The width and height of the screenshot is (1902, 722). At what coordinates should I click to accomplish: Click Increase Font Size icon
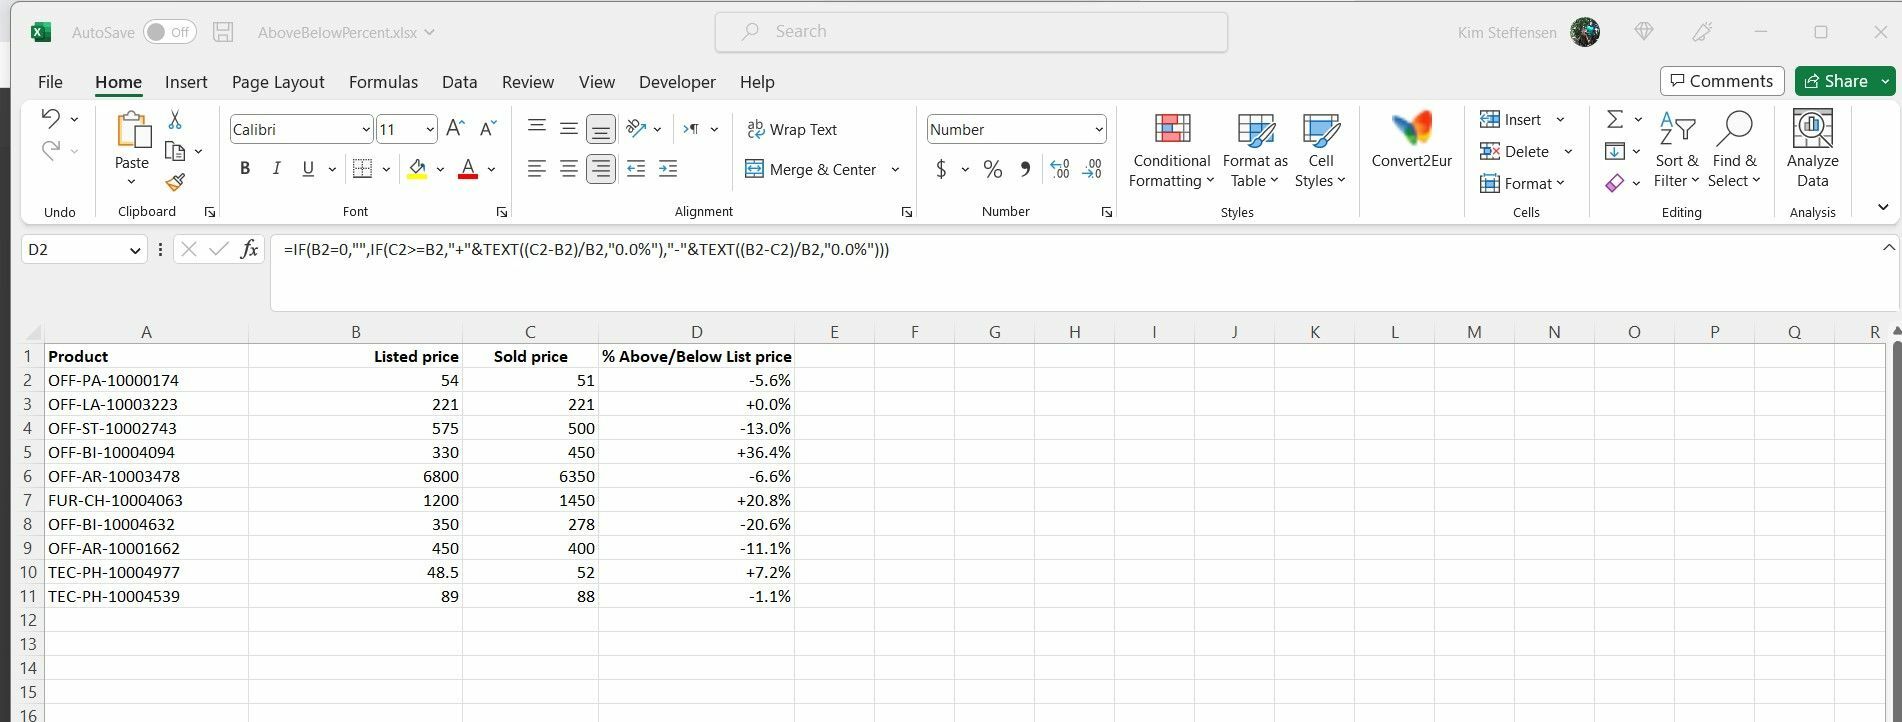455,128
